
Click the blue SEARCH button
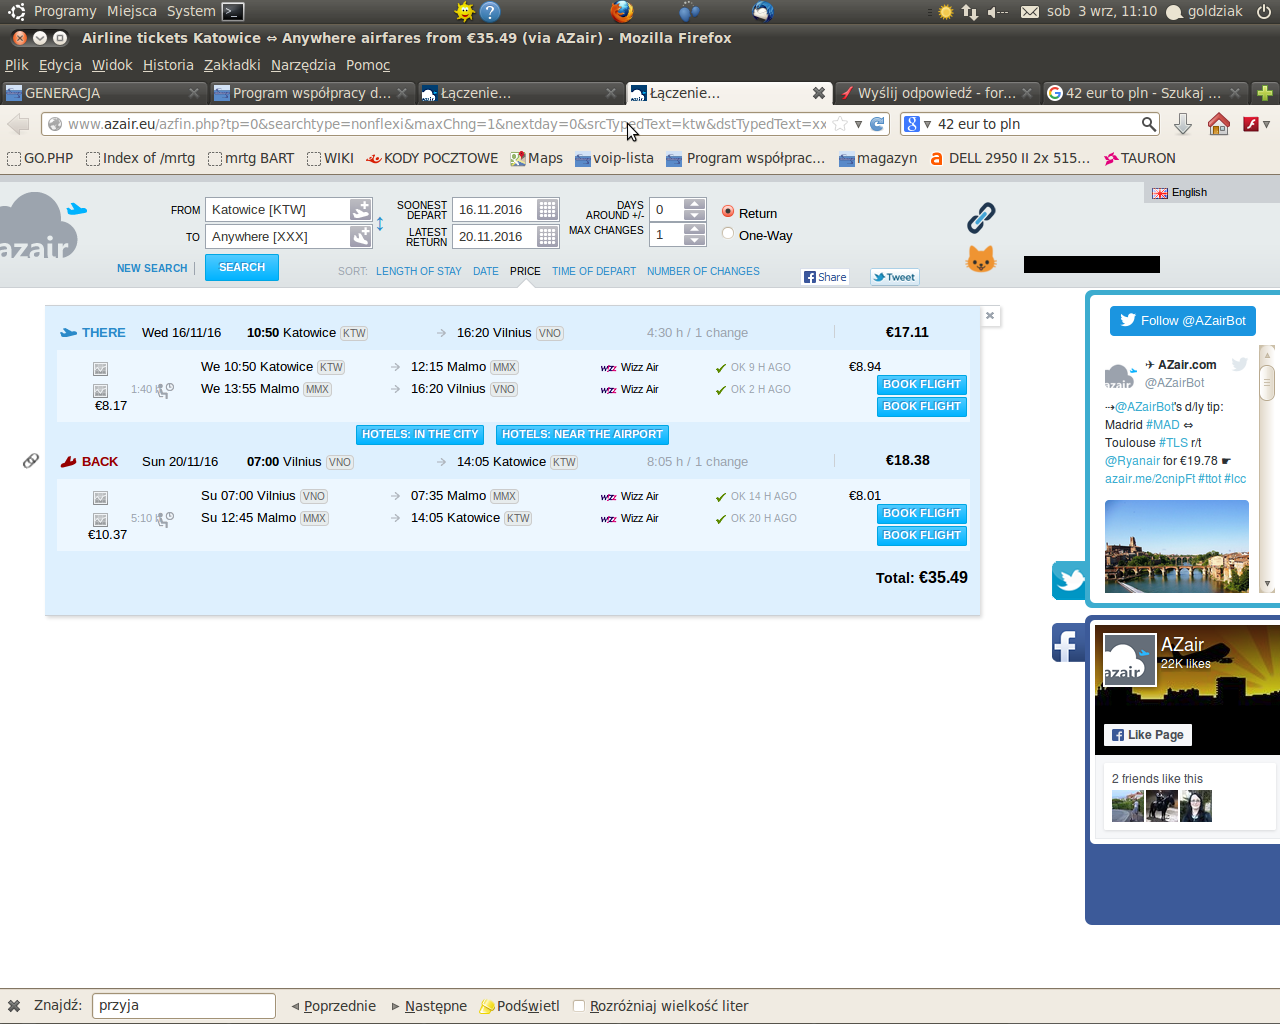(242, 267)
